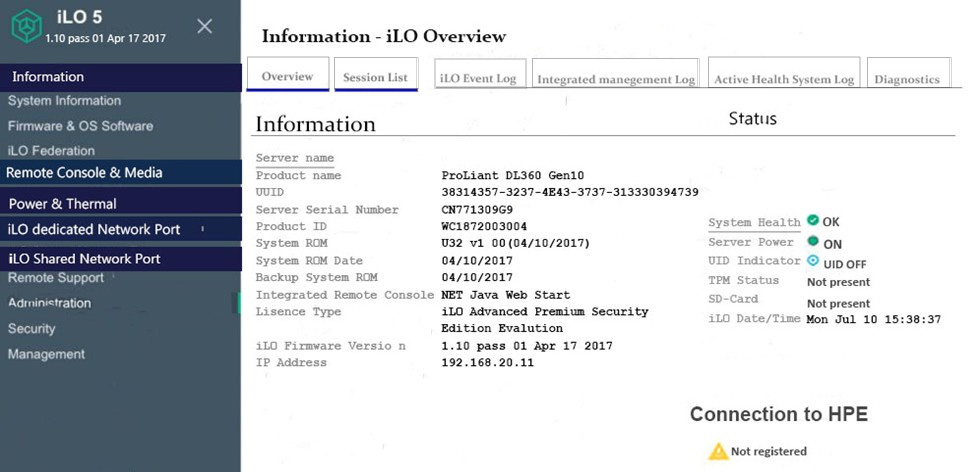Click the SD-Card Not present value
The height and width of the screenshot is (472, 980).
pyautogui.click(x=838, y=303)
